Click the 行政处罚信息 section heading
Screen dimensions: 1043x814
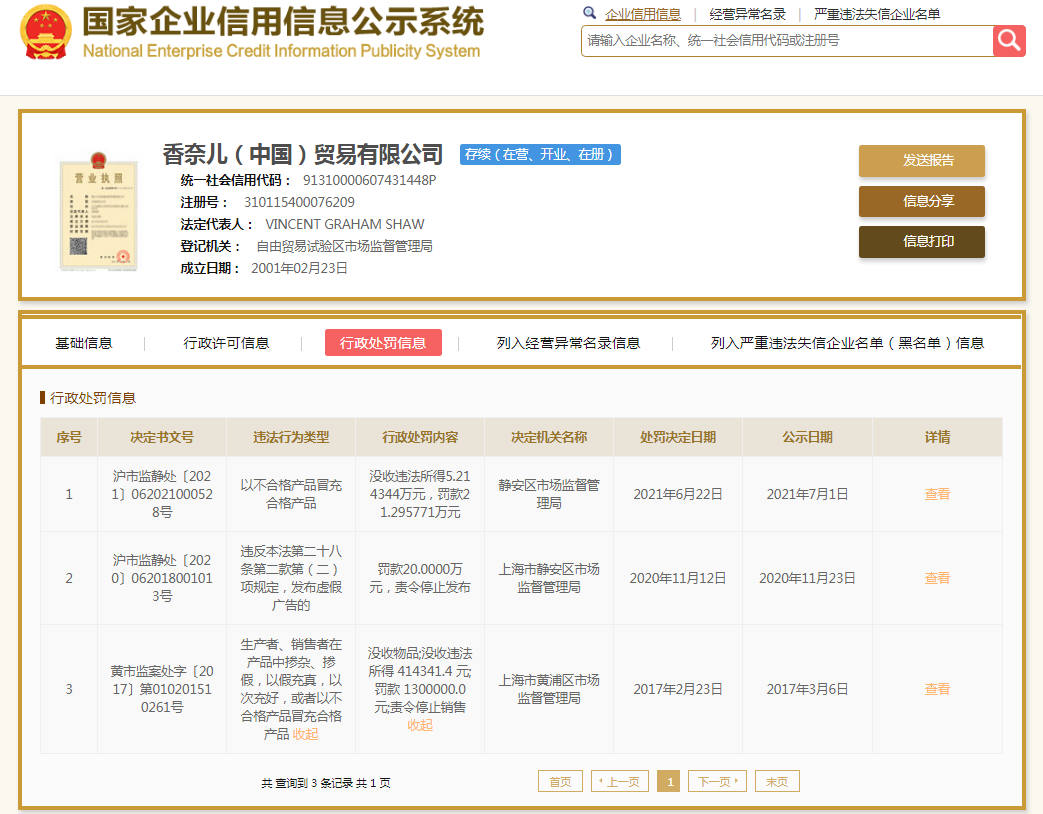coord(92,398)
